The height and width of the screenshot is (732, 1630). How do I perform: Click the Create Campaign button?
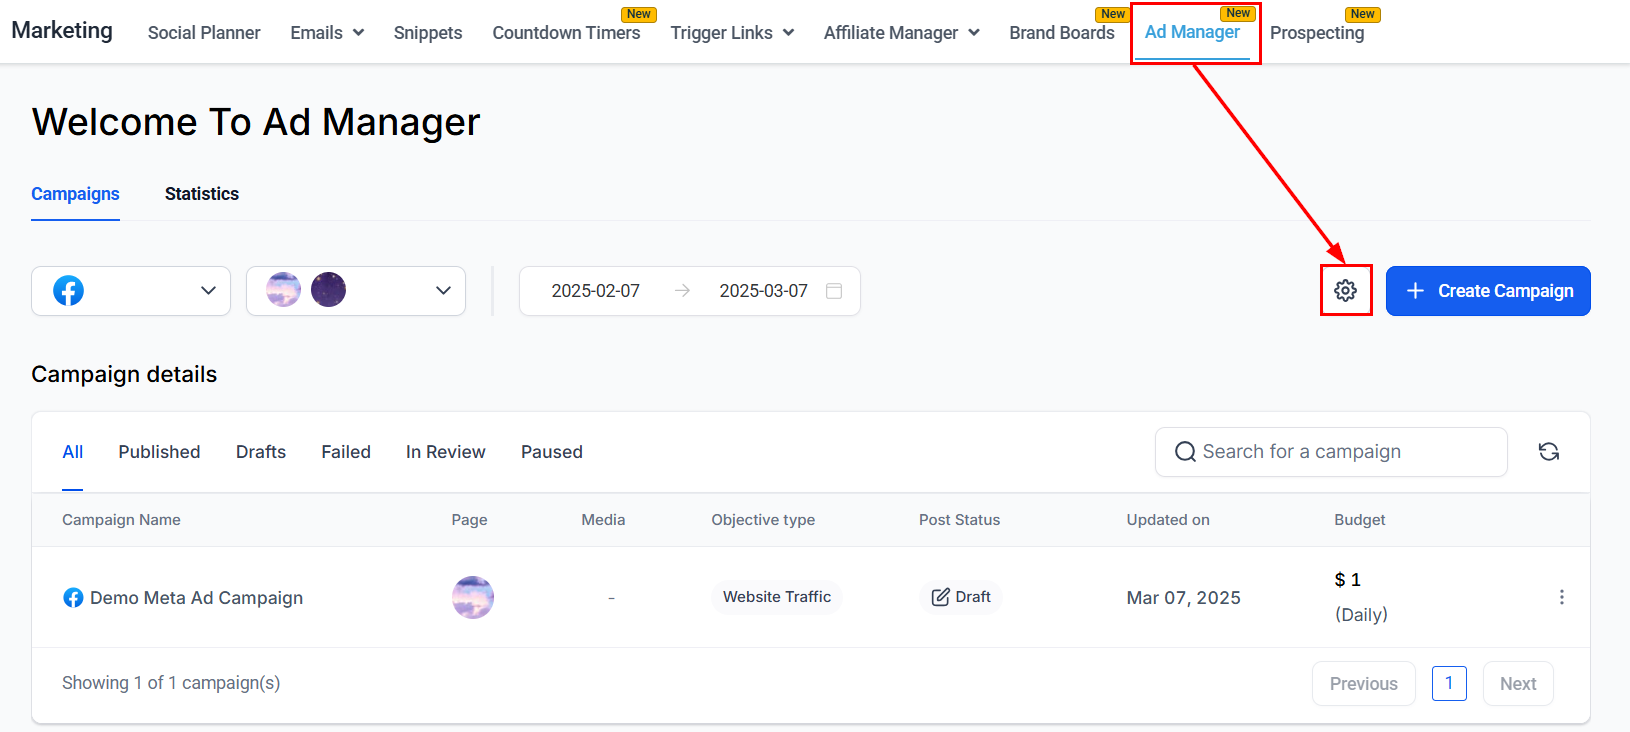(1488, 291)
